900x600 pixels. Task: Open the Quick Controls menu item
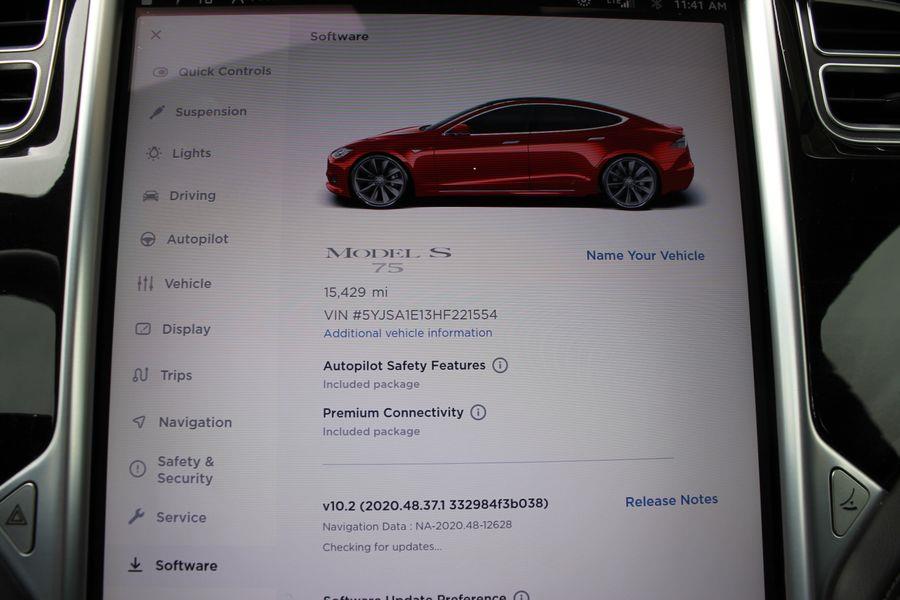(x=212, y=72)
